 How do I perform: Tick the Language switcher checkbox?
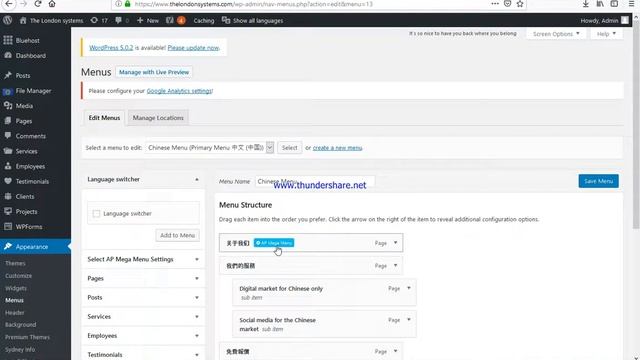96,213
